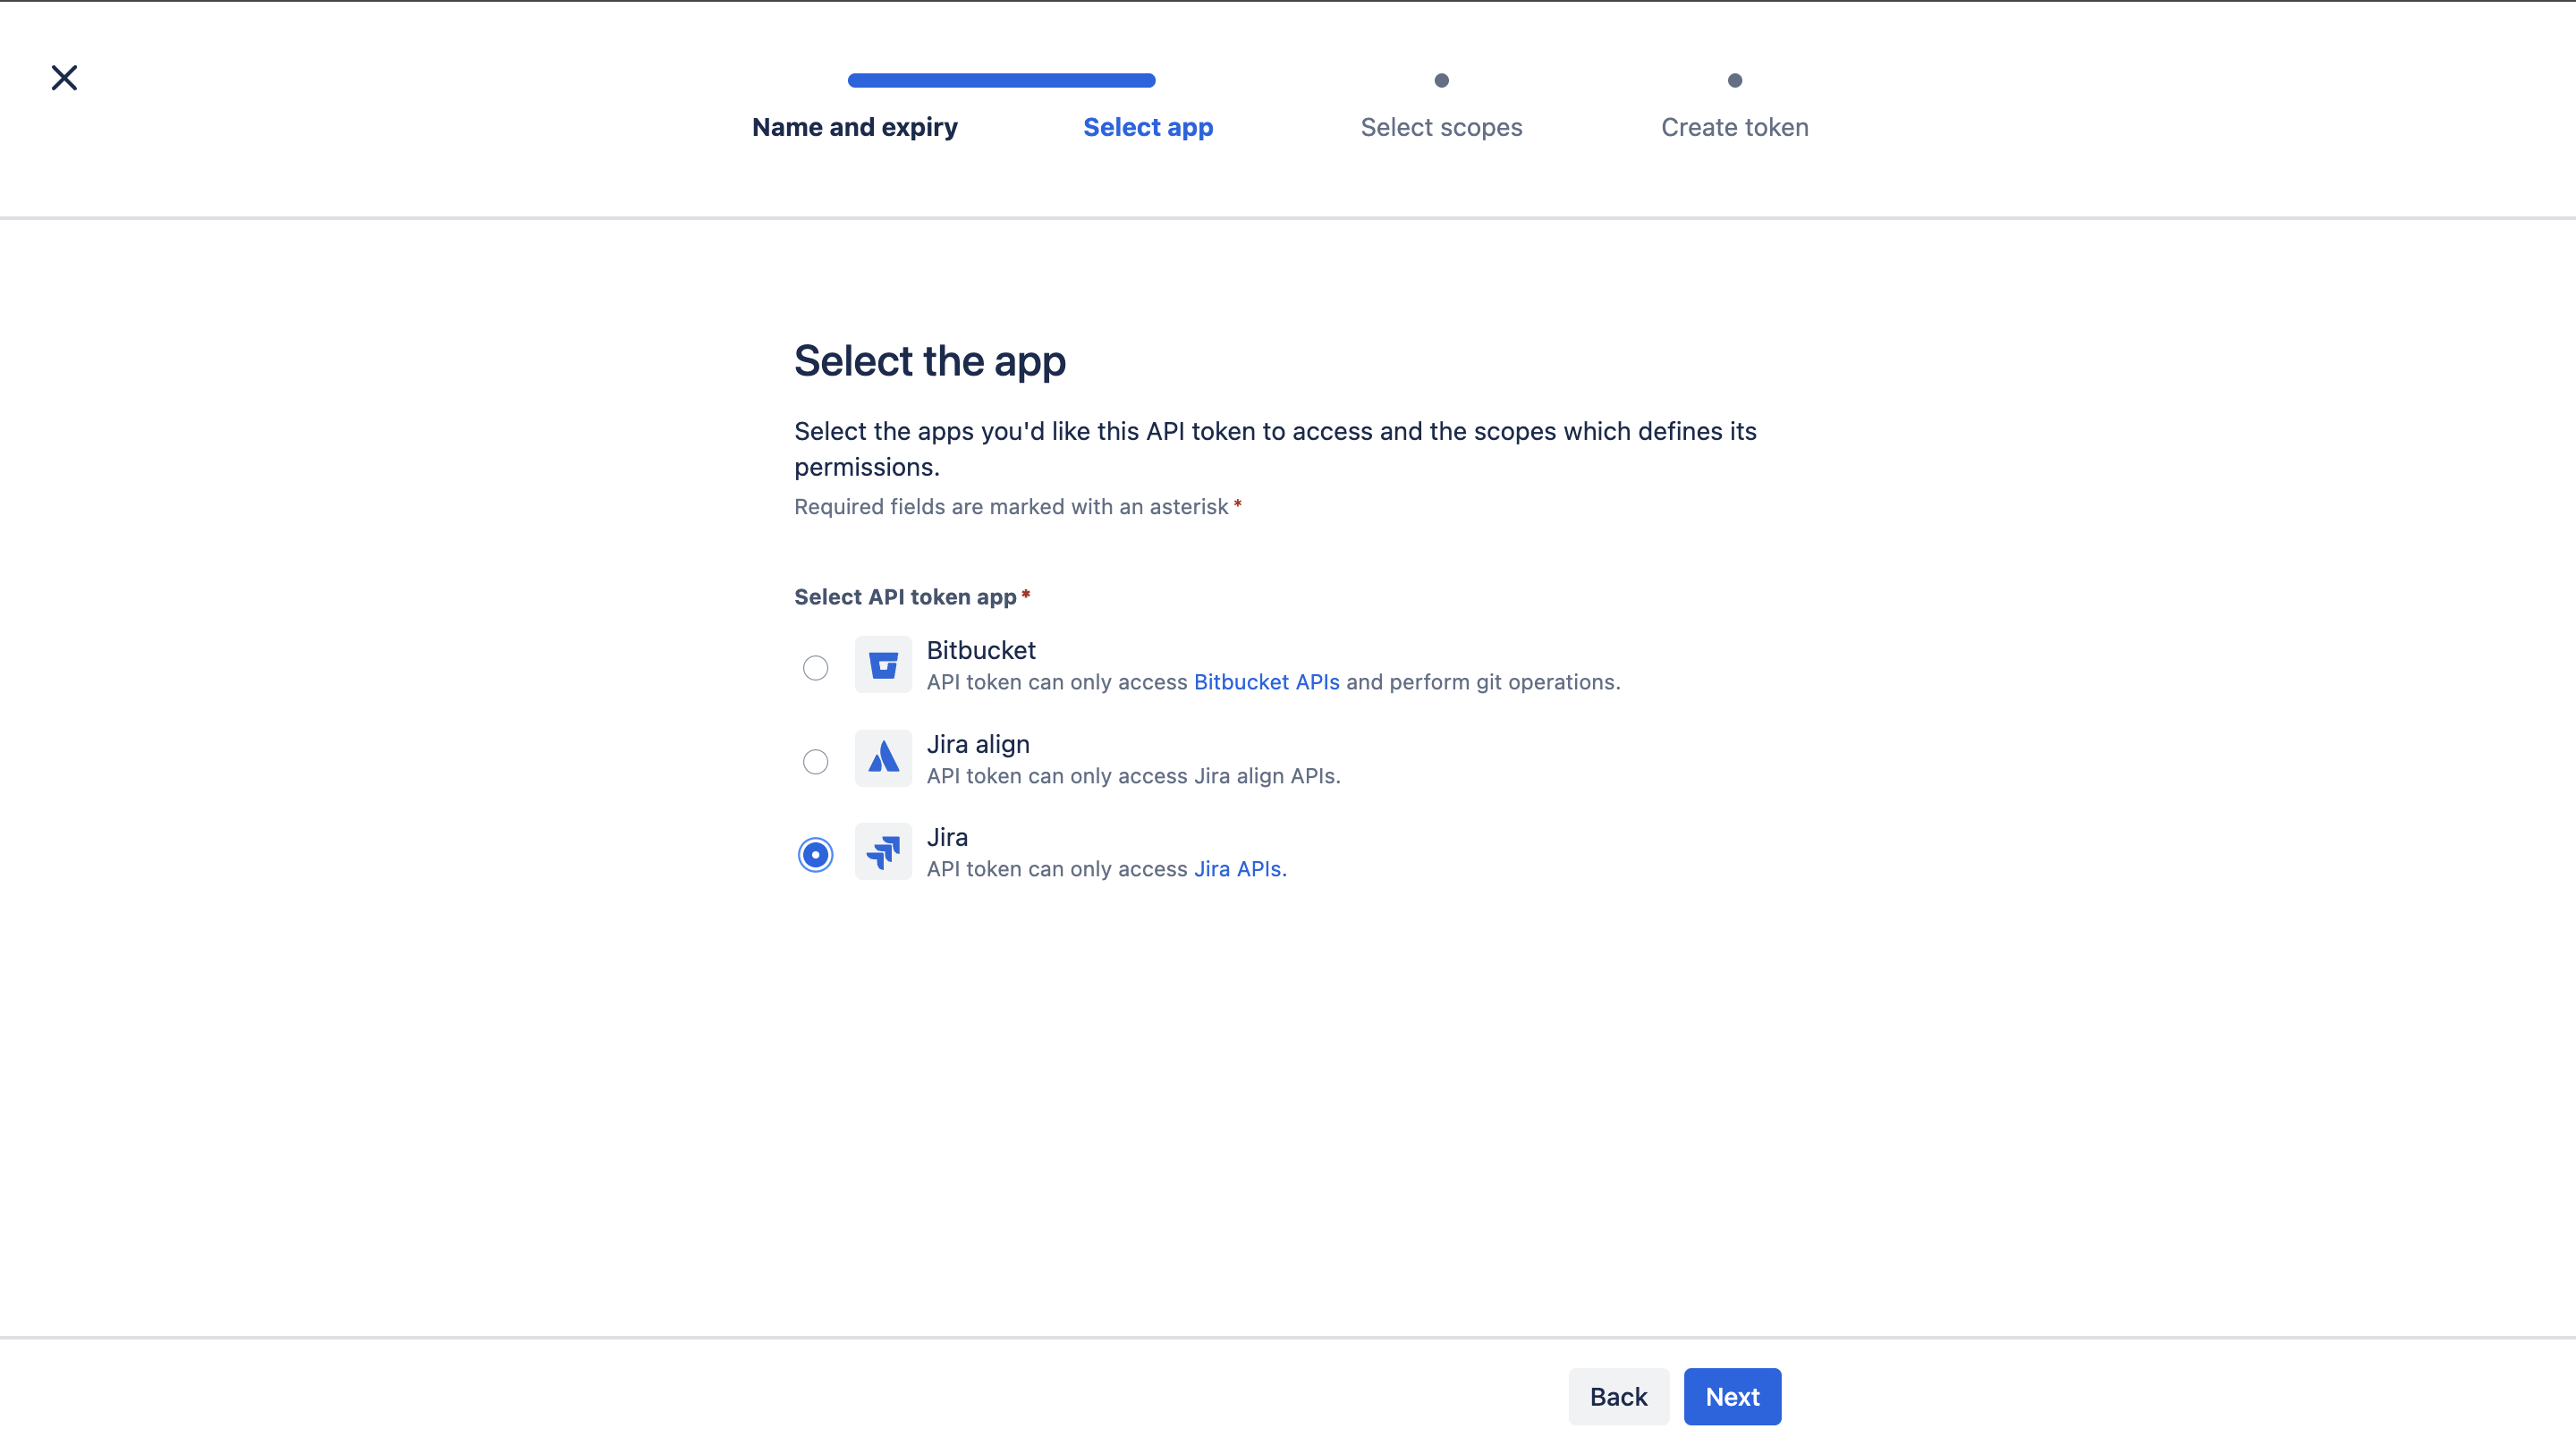Click the blue step progress bar
Screen dimensions: 2576x1454
1001,80
